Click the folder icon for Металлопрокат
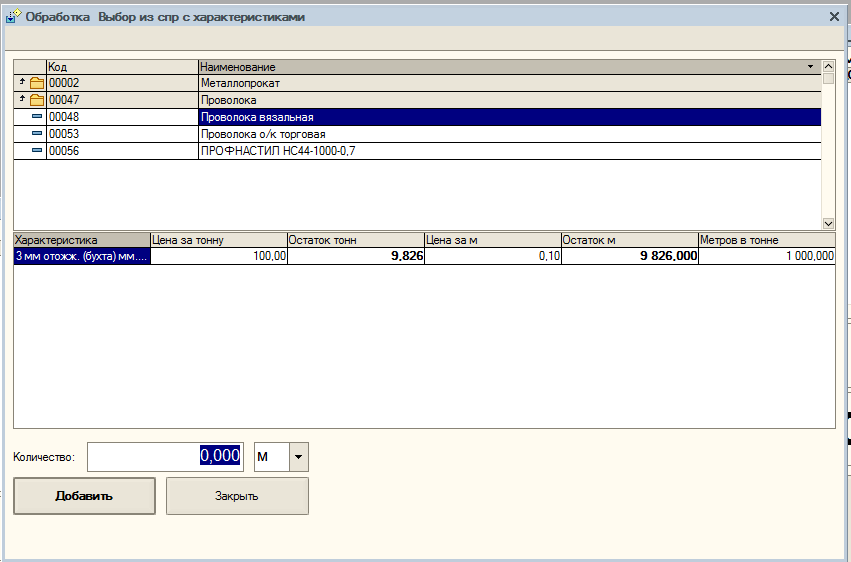 [x=37, y=84]
